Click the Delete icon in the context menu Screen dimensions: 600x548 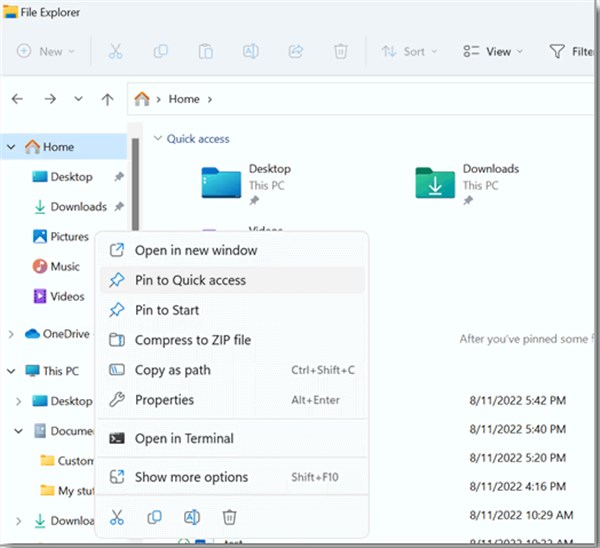(x=229, y=517)
